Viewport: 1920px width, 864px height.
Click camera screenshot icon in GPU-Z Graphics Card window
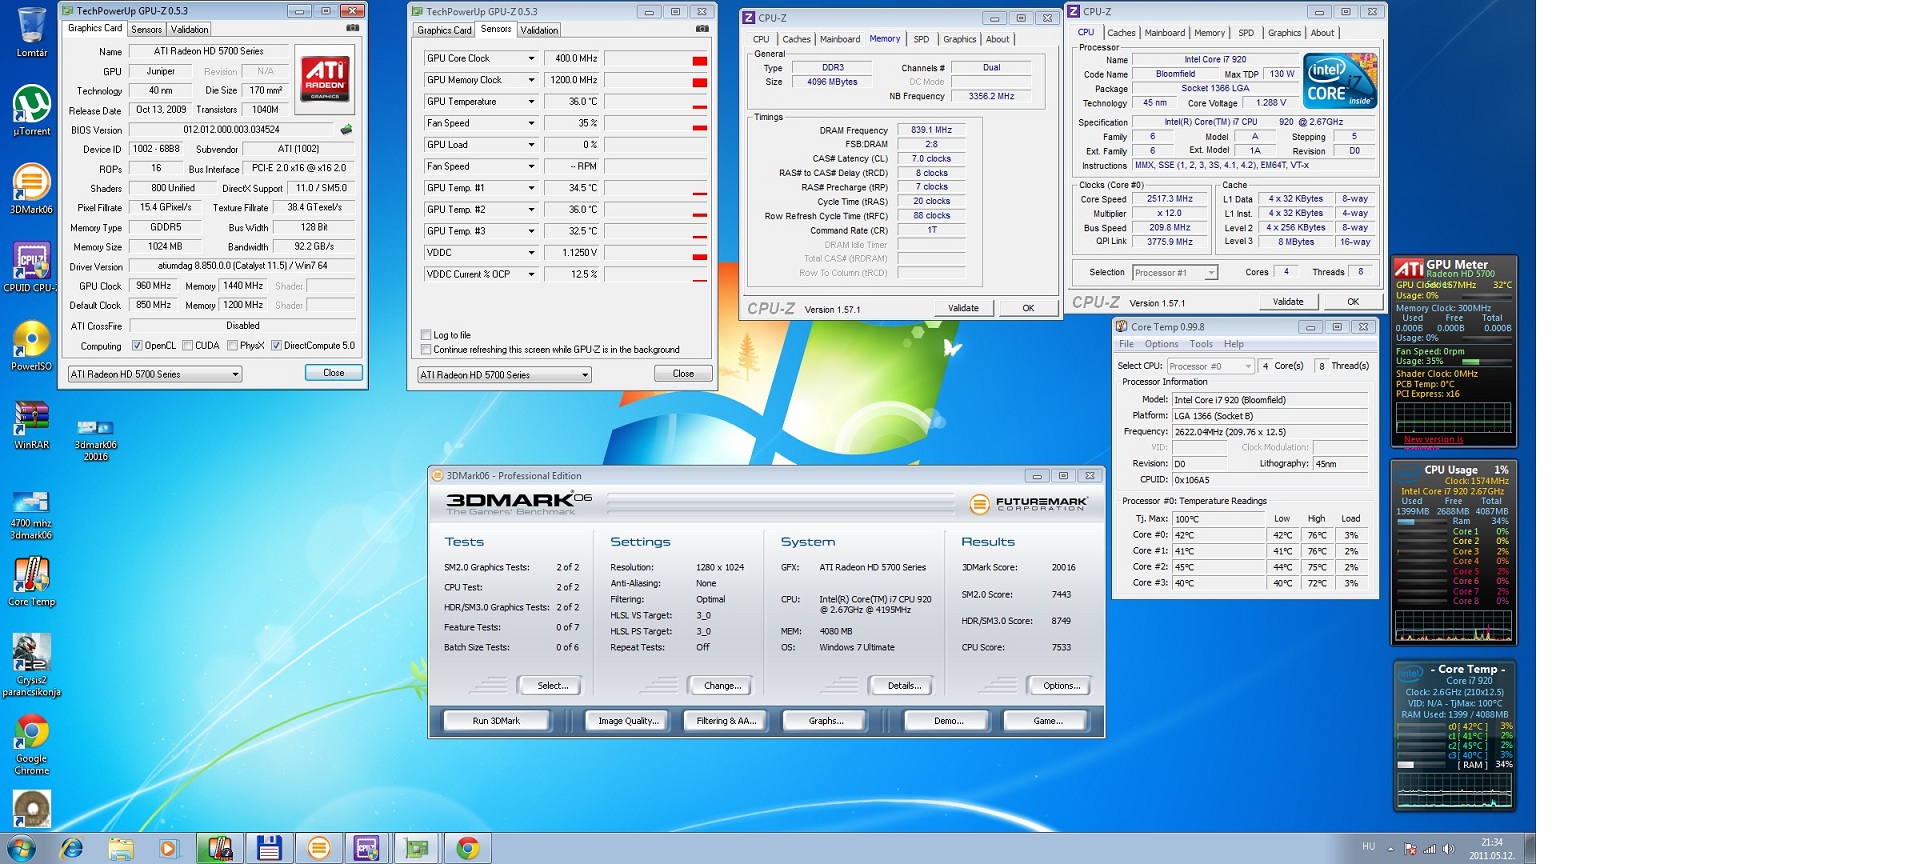[x=352, y=28]
